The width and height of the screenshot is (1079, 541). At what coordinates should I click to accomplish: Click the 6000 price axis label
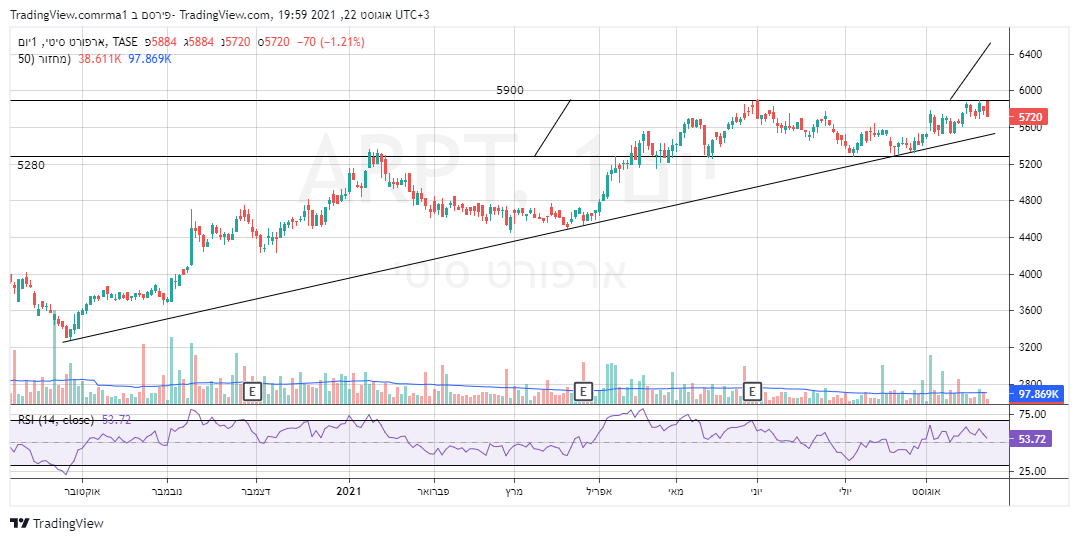[x=1030, y=90]
